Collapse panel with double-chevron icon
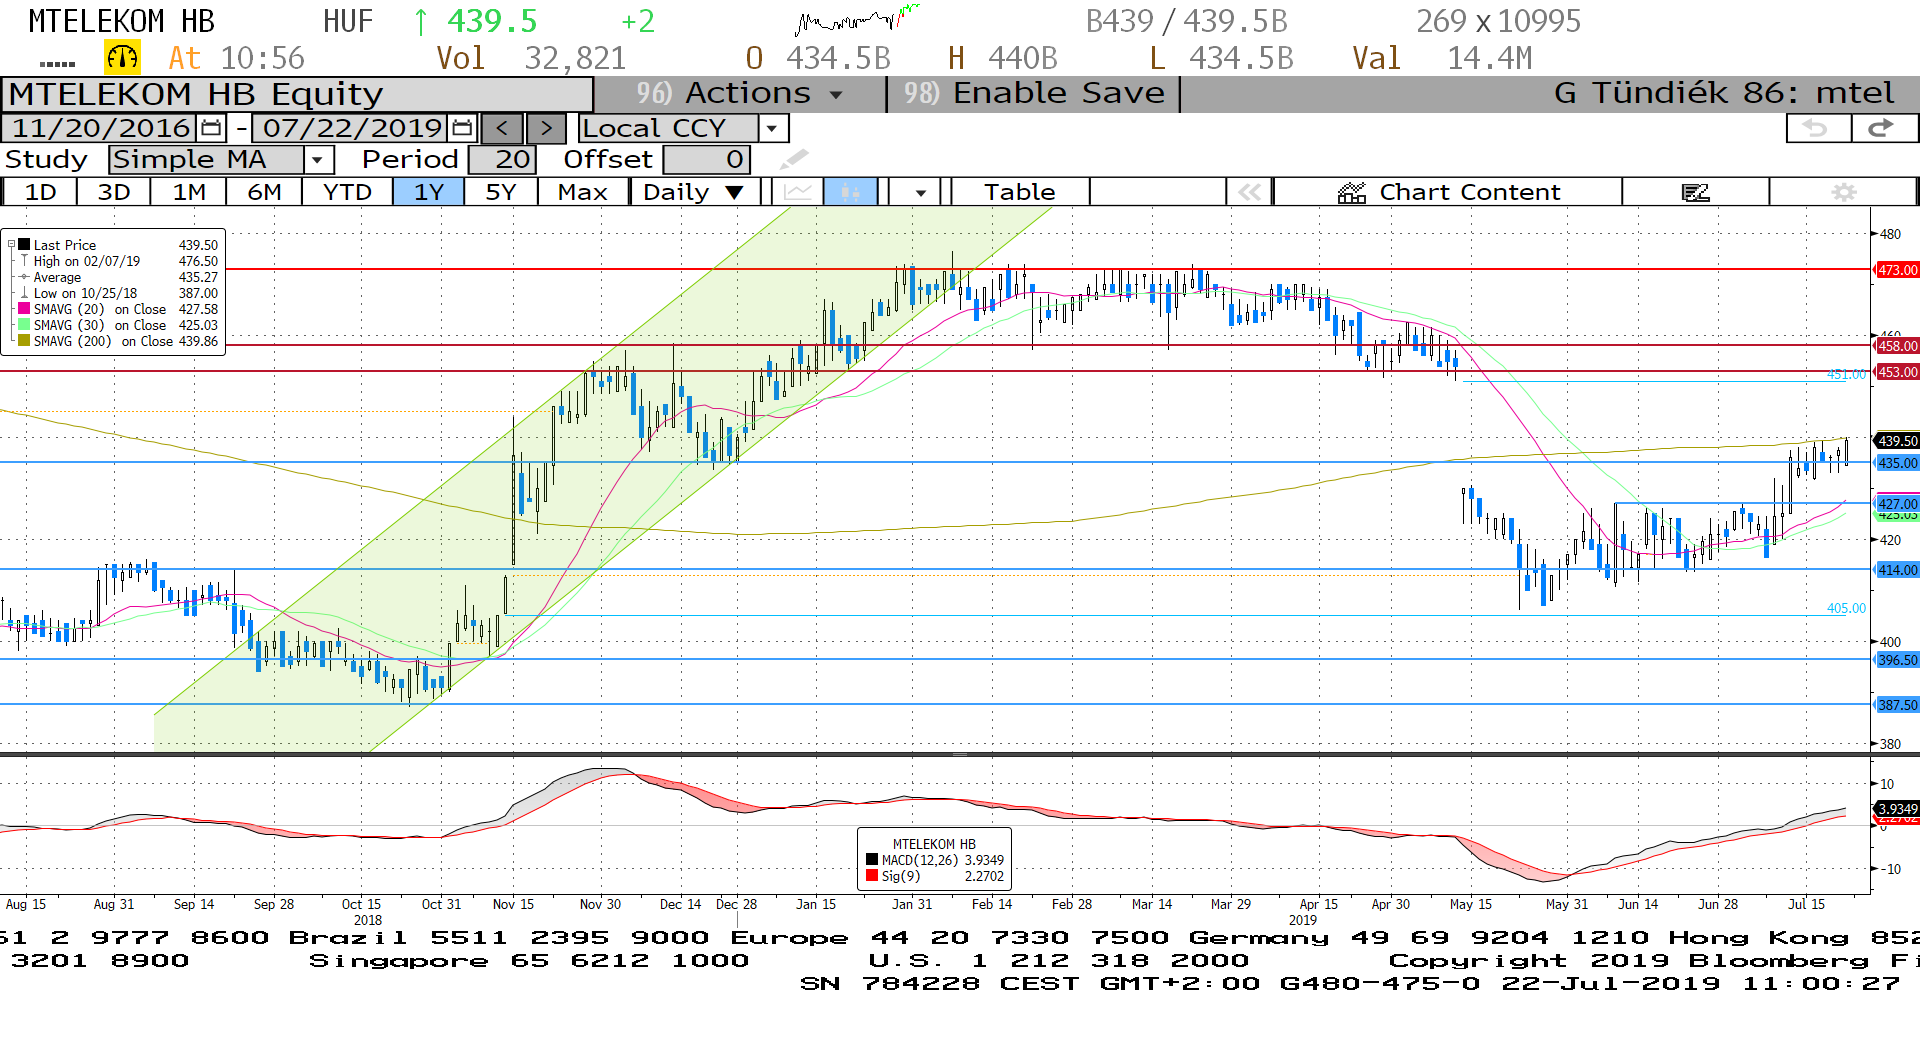 [x=1249, y=191]
